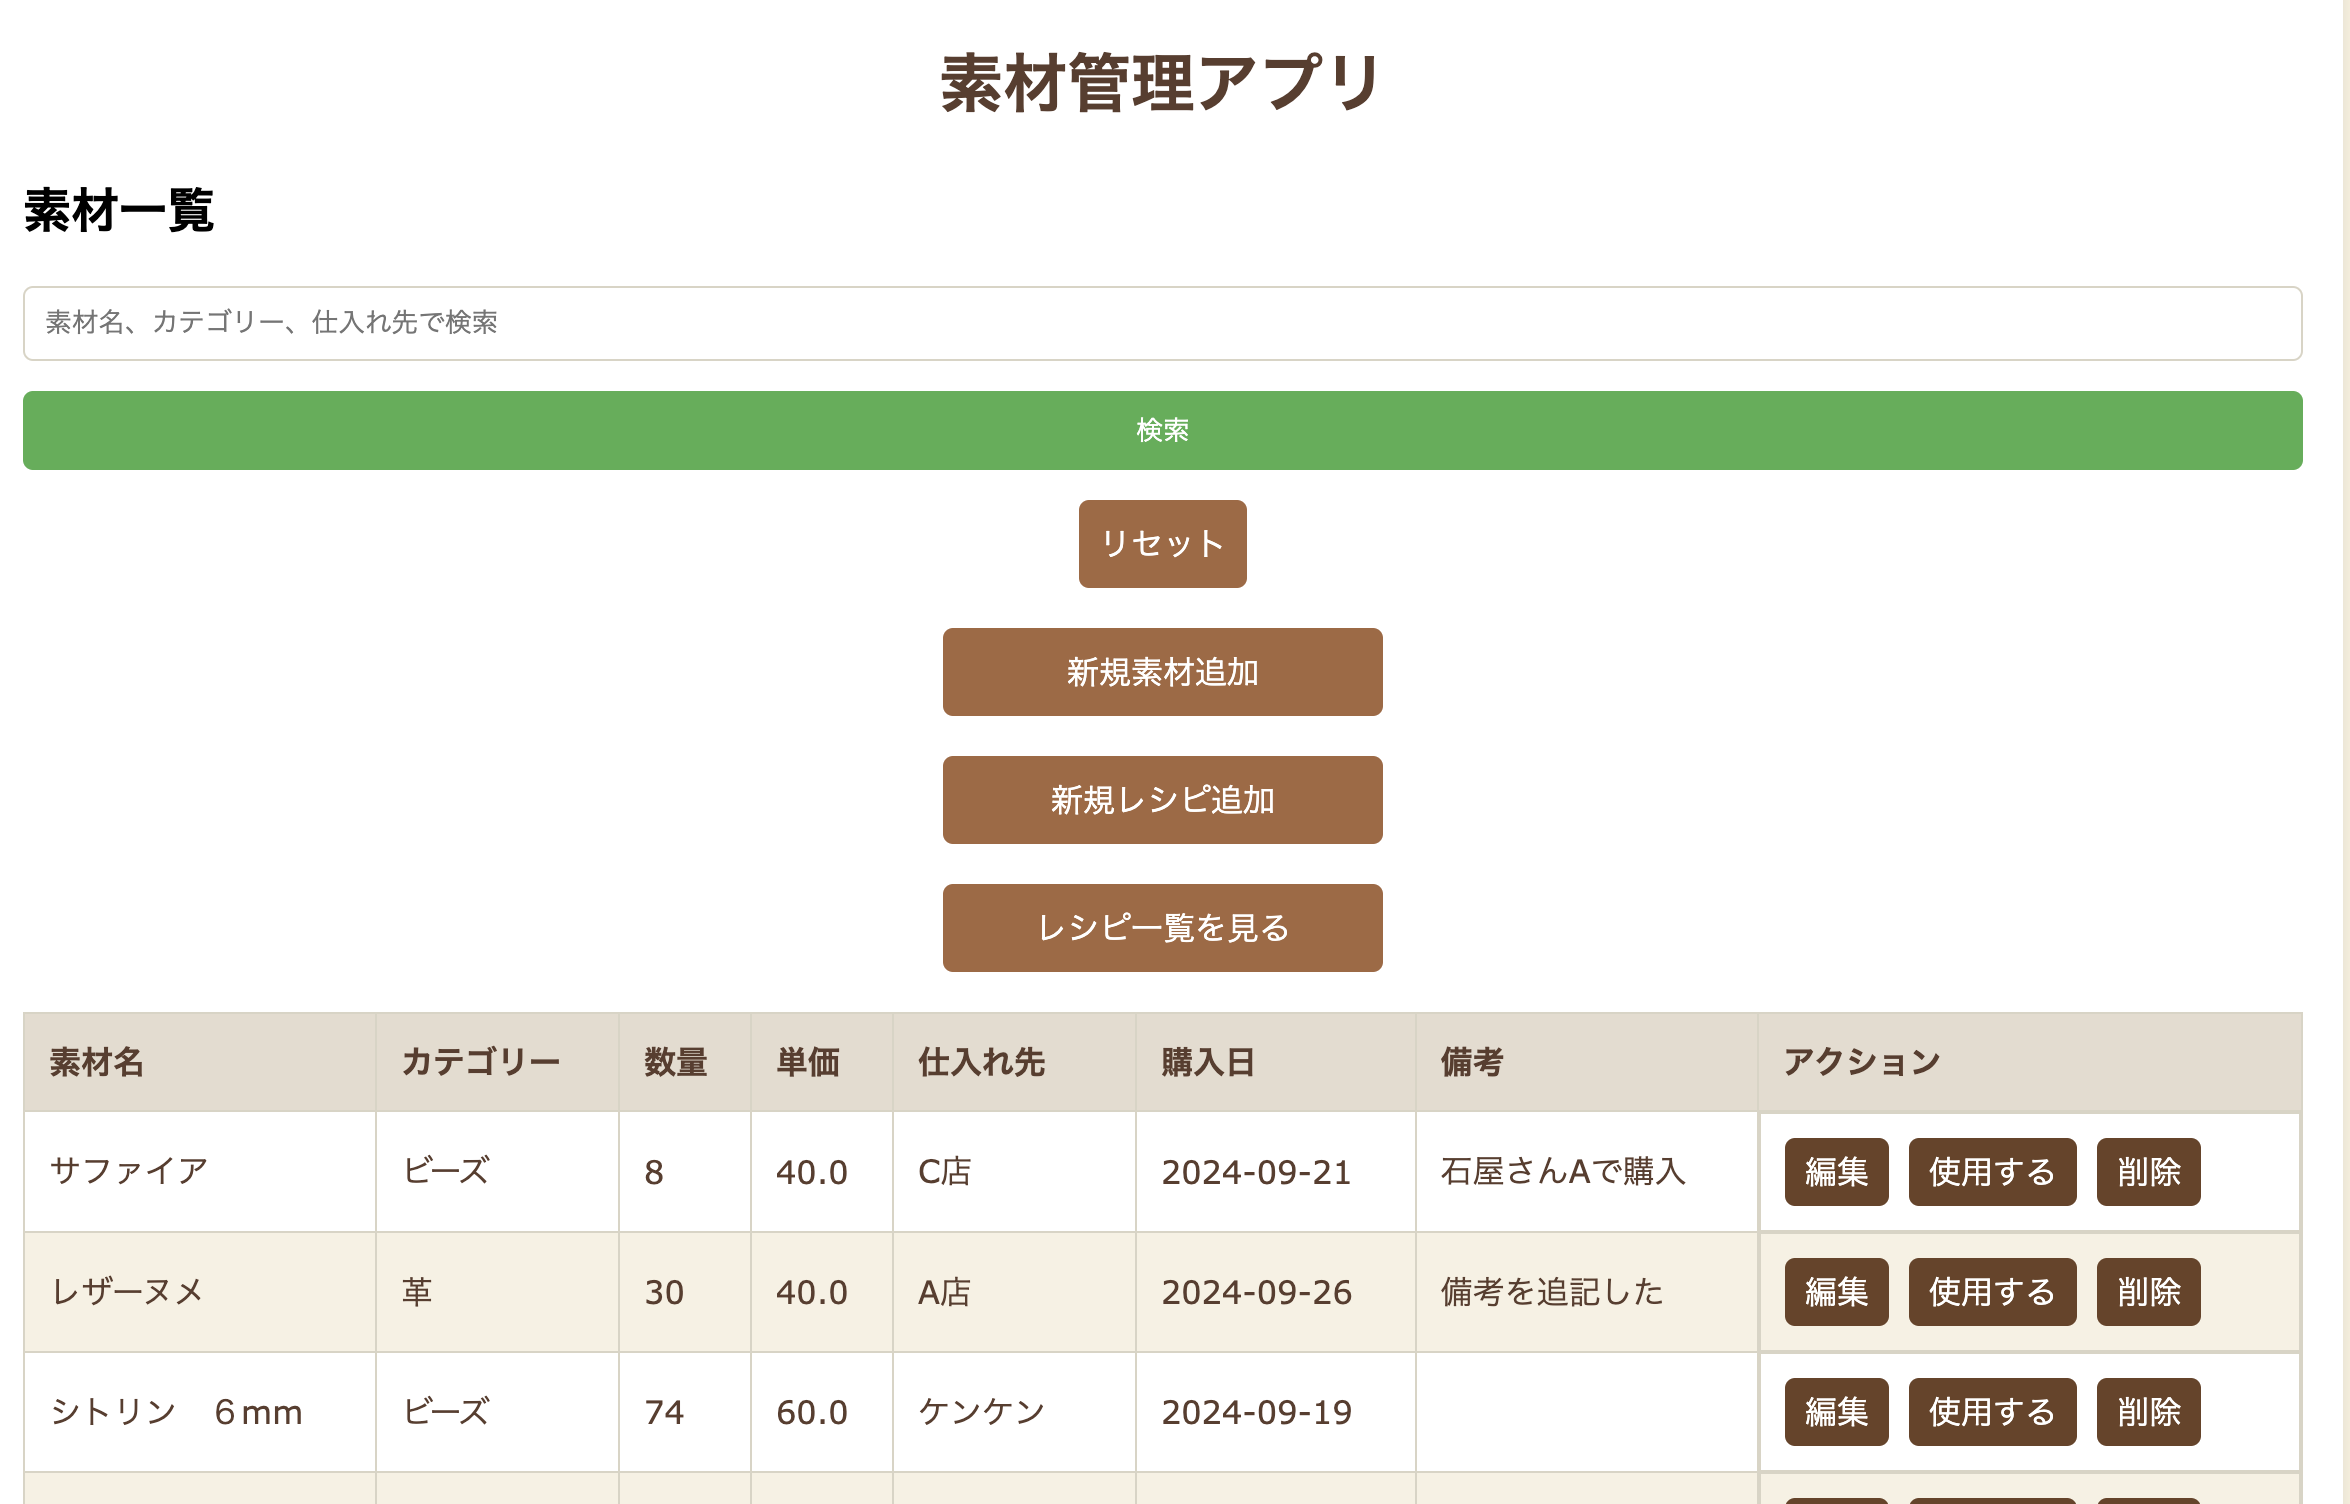Click the material search input field

[1162, 323]
